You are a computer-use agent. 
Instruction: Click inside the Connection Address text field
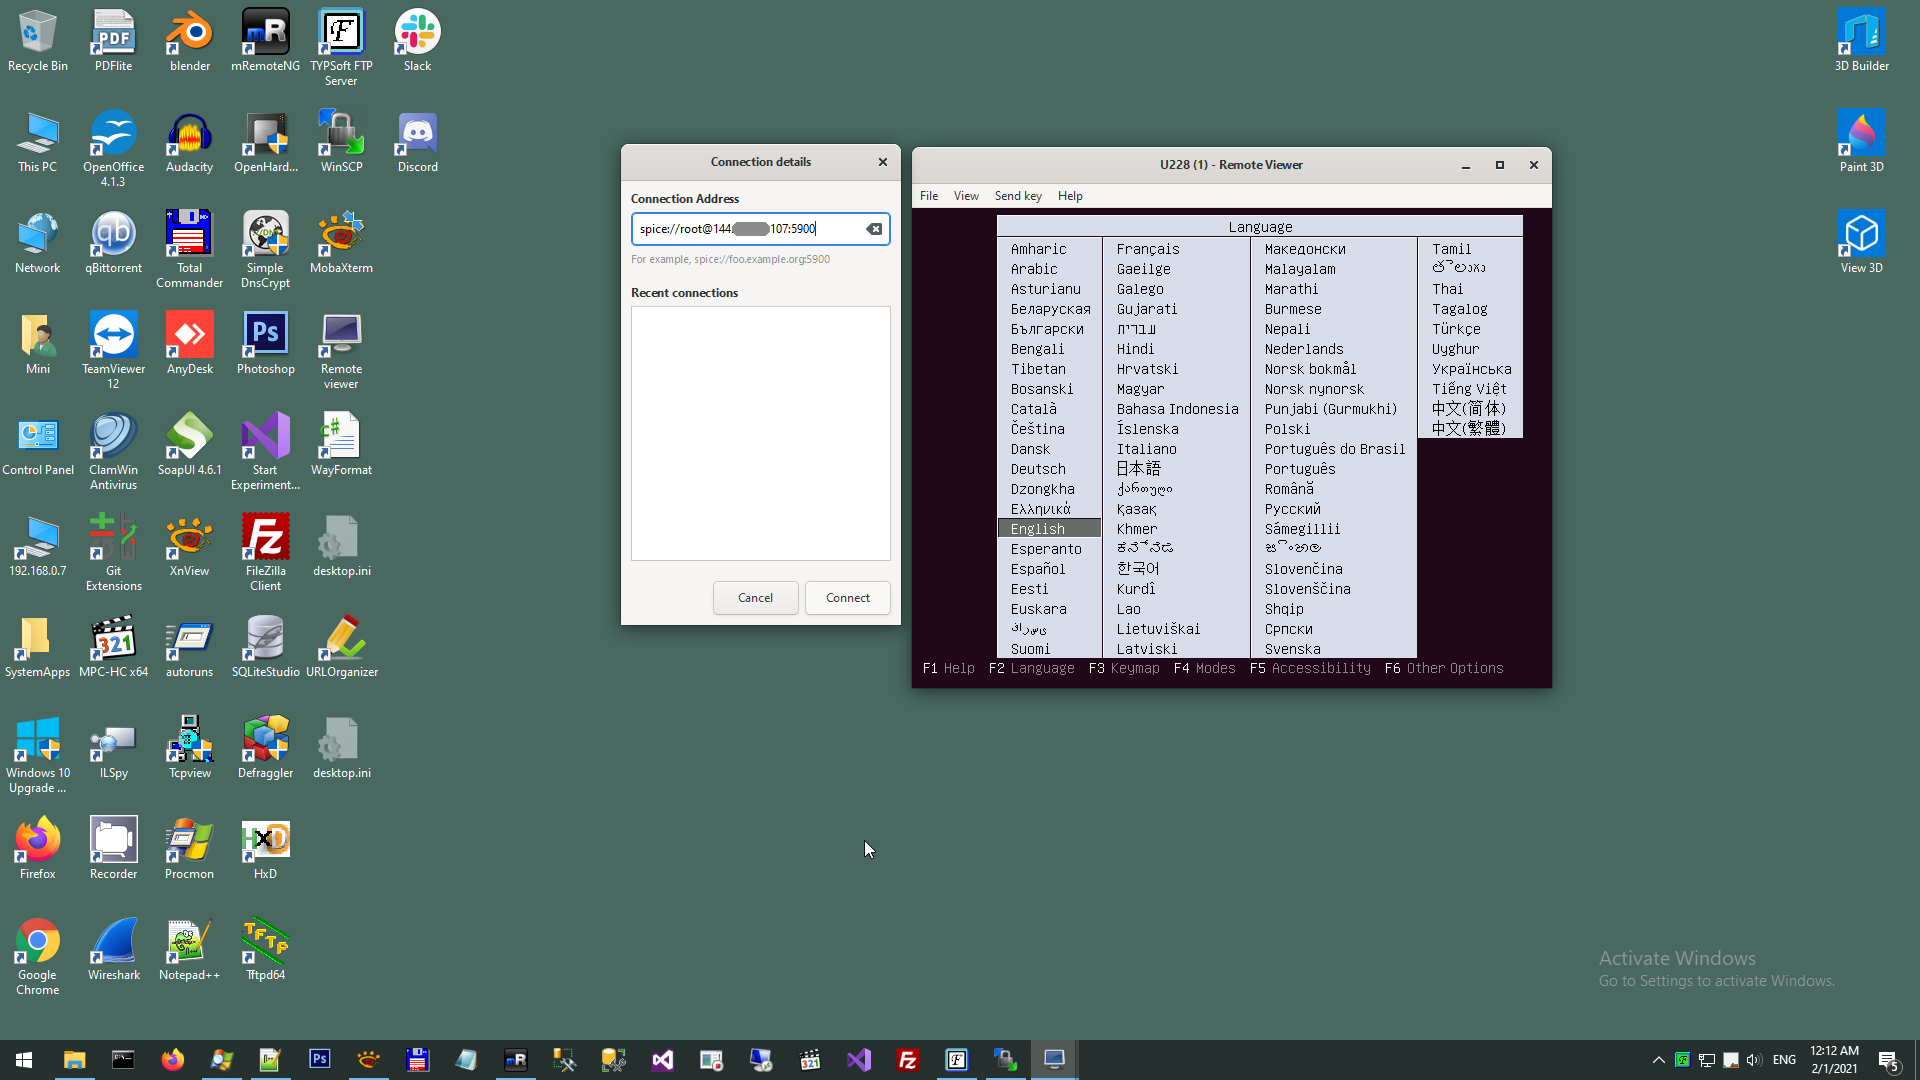point(745,229)
